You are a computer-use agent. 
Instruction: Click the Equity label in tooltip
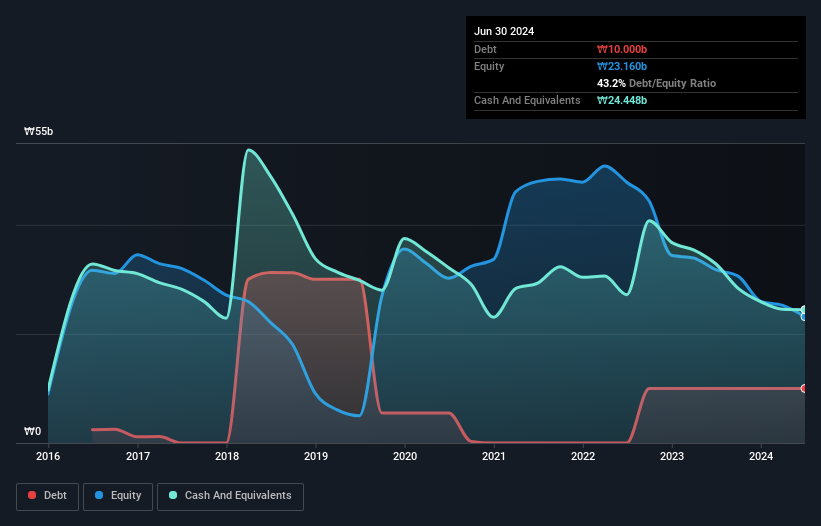(489, 66)
